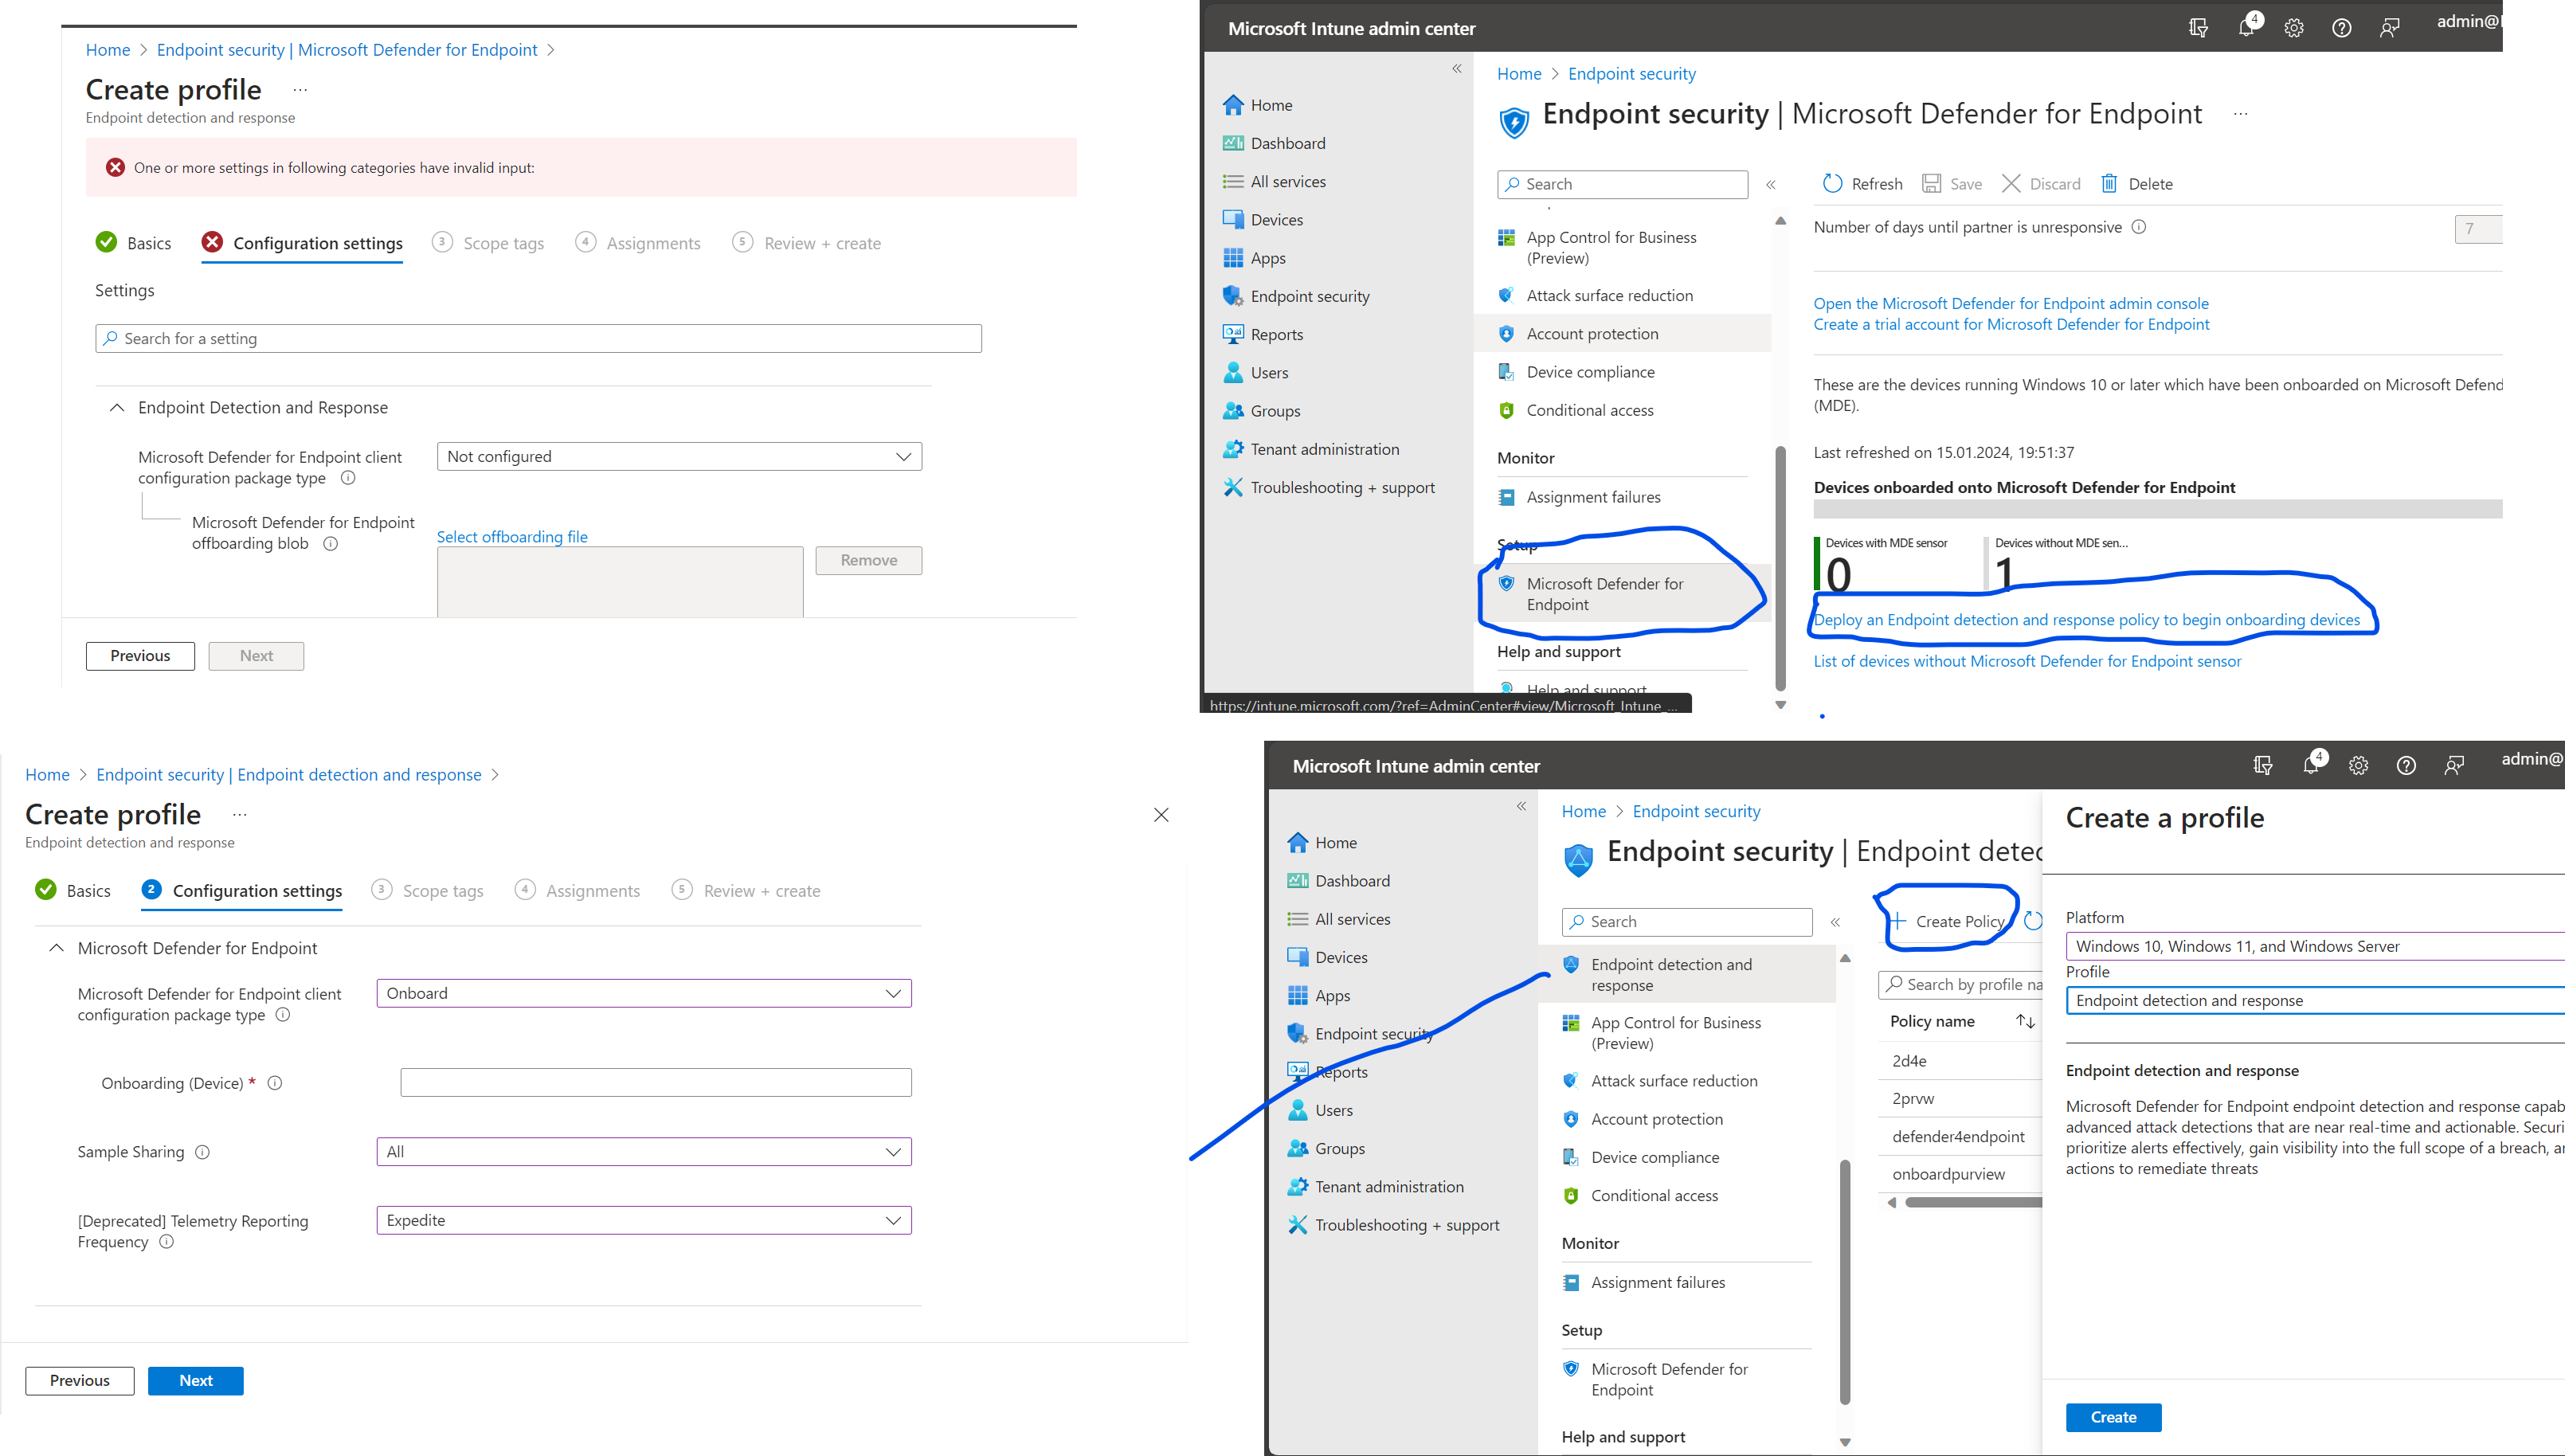Open Account protection settings
2565x1456 pixels.
click(1592, 333)
